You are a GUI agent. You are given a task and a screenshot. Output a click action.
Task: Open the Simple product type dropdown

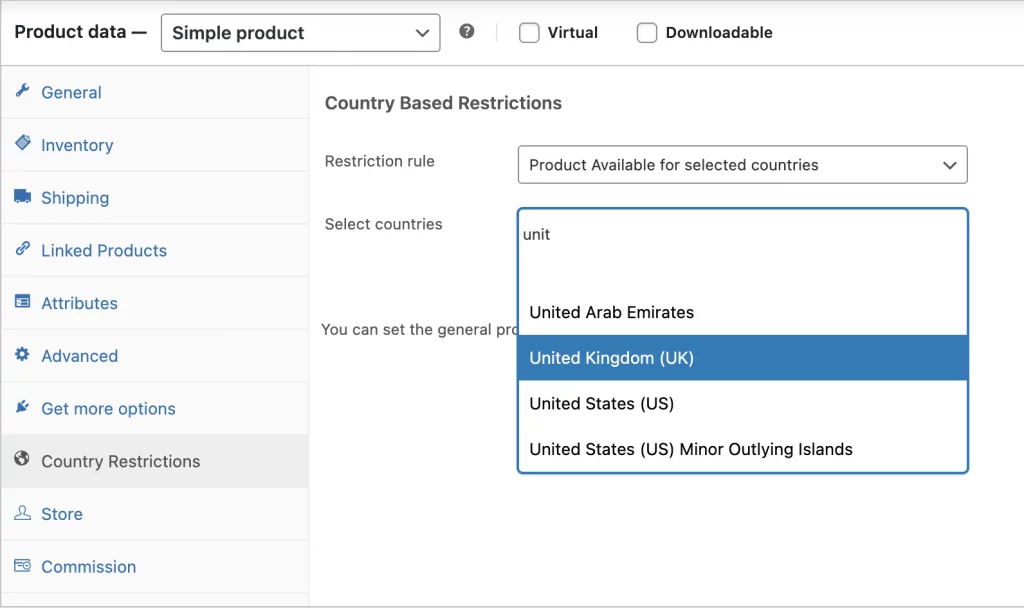[x=300, y=33]
